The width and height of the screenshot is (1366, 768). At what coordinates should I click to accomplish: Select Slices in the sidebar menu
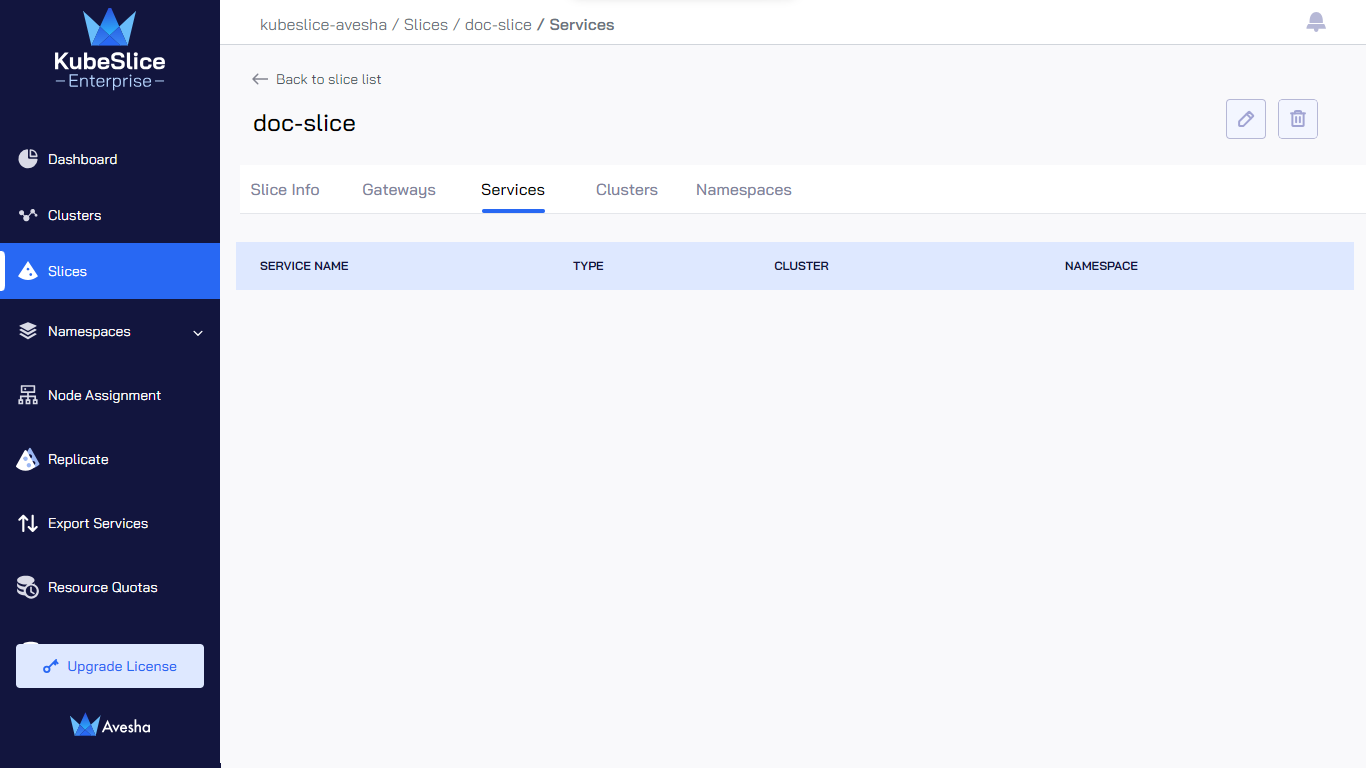tap(110, 271)
